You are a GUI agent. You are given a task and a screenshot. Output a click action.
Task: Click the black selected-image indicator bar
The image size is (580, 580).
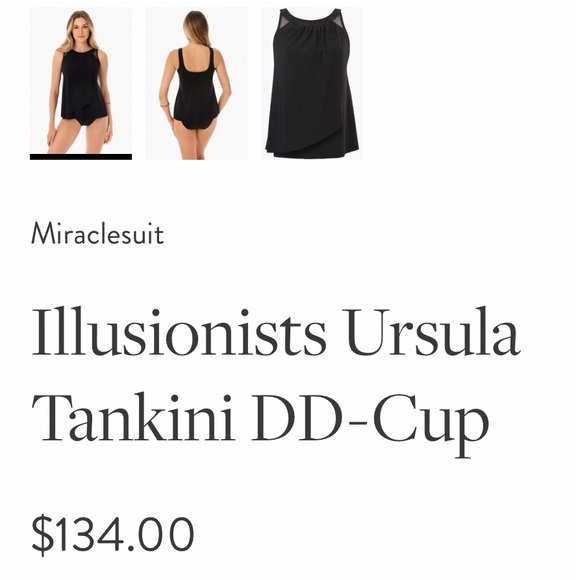(81, 157)
